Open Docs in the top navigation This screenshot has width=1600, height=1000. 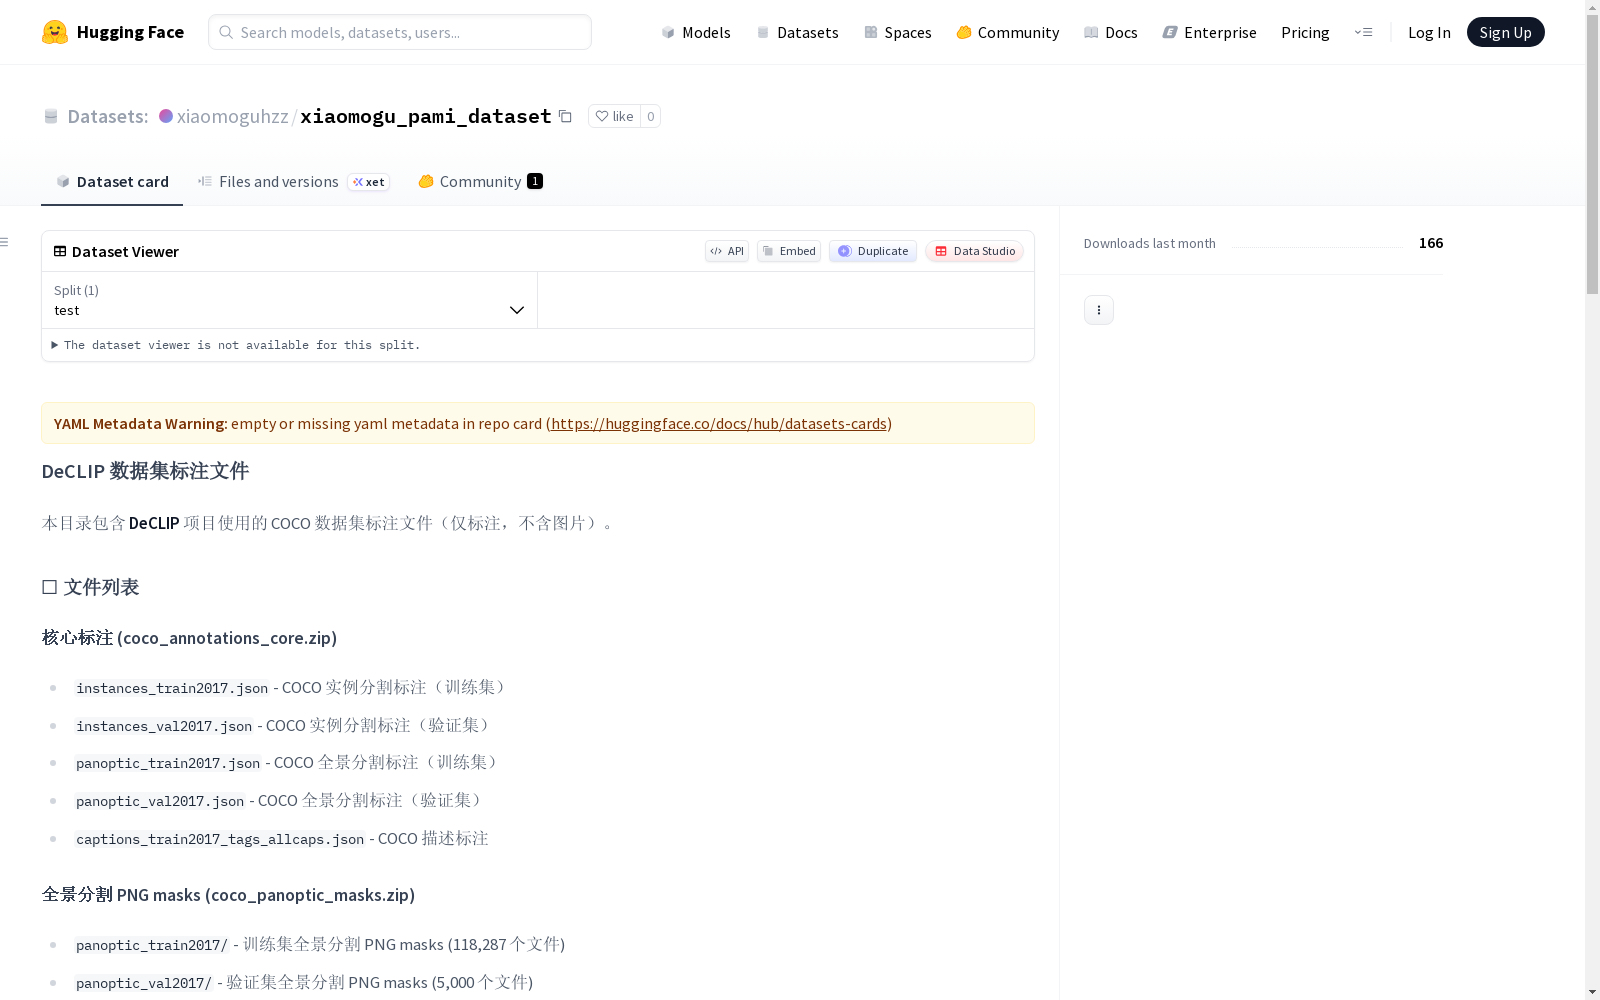1111,32
